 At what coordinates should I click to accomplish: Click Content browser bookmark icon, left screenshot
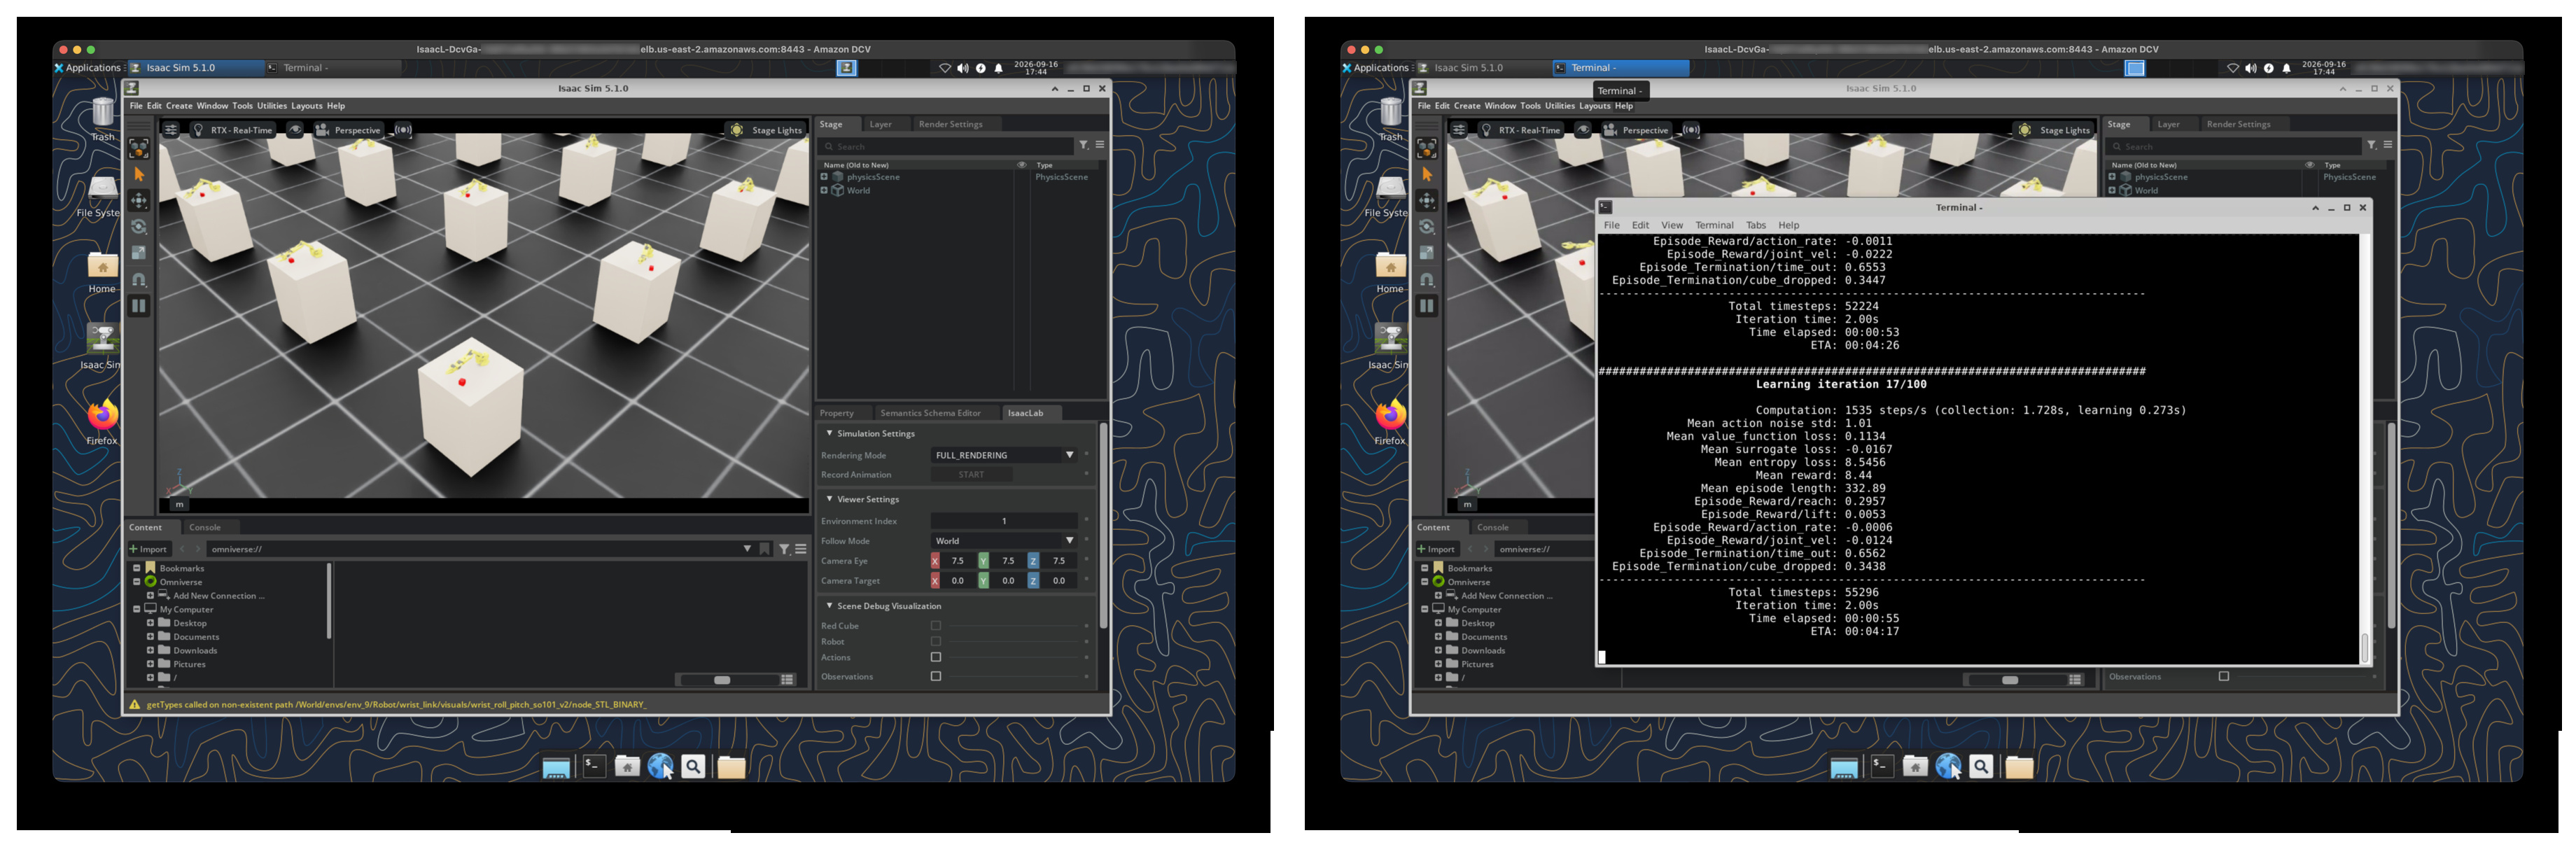coord(765,549)
